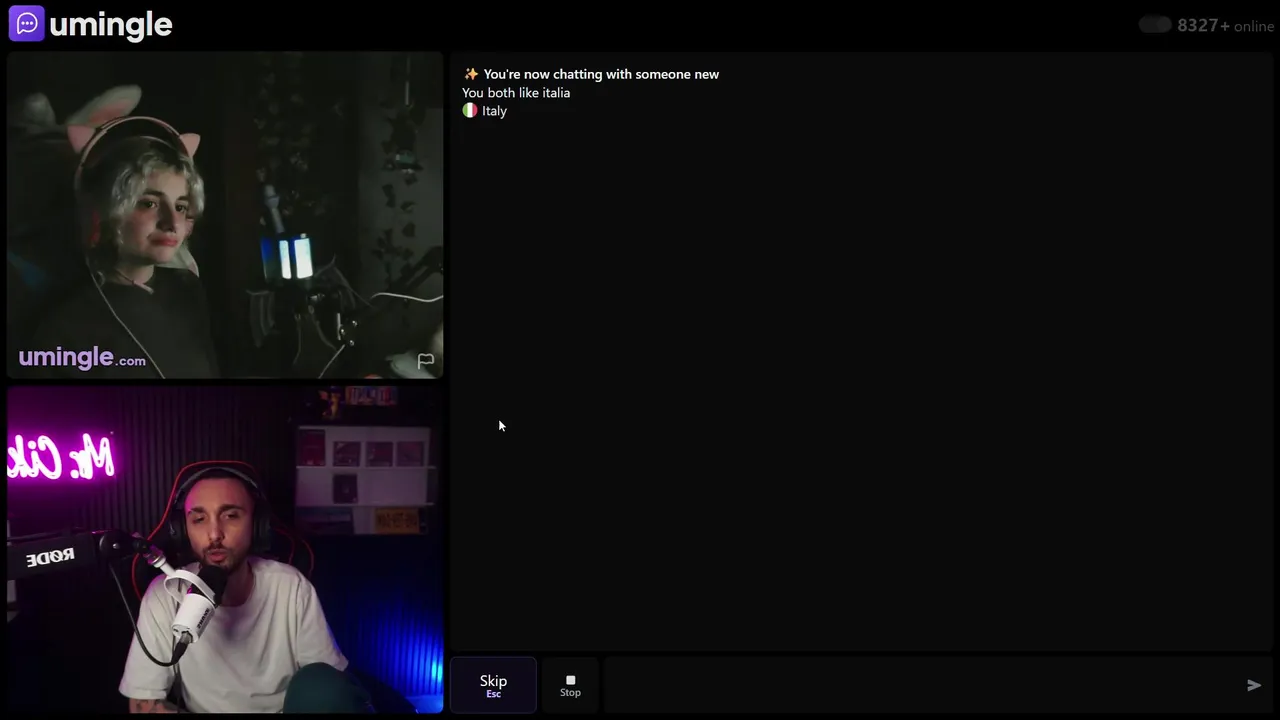
Task: Click the 'You both like italia' text
Action: (516, 93)
